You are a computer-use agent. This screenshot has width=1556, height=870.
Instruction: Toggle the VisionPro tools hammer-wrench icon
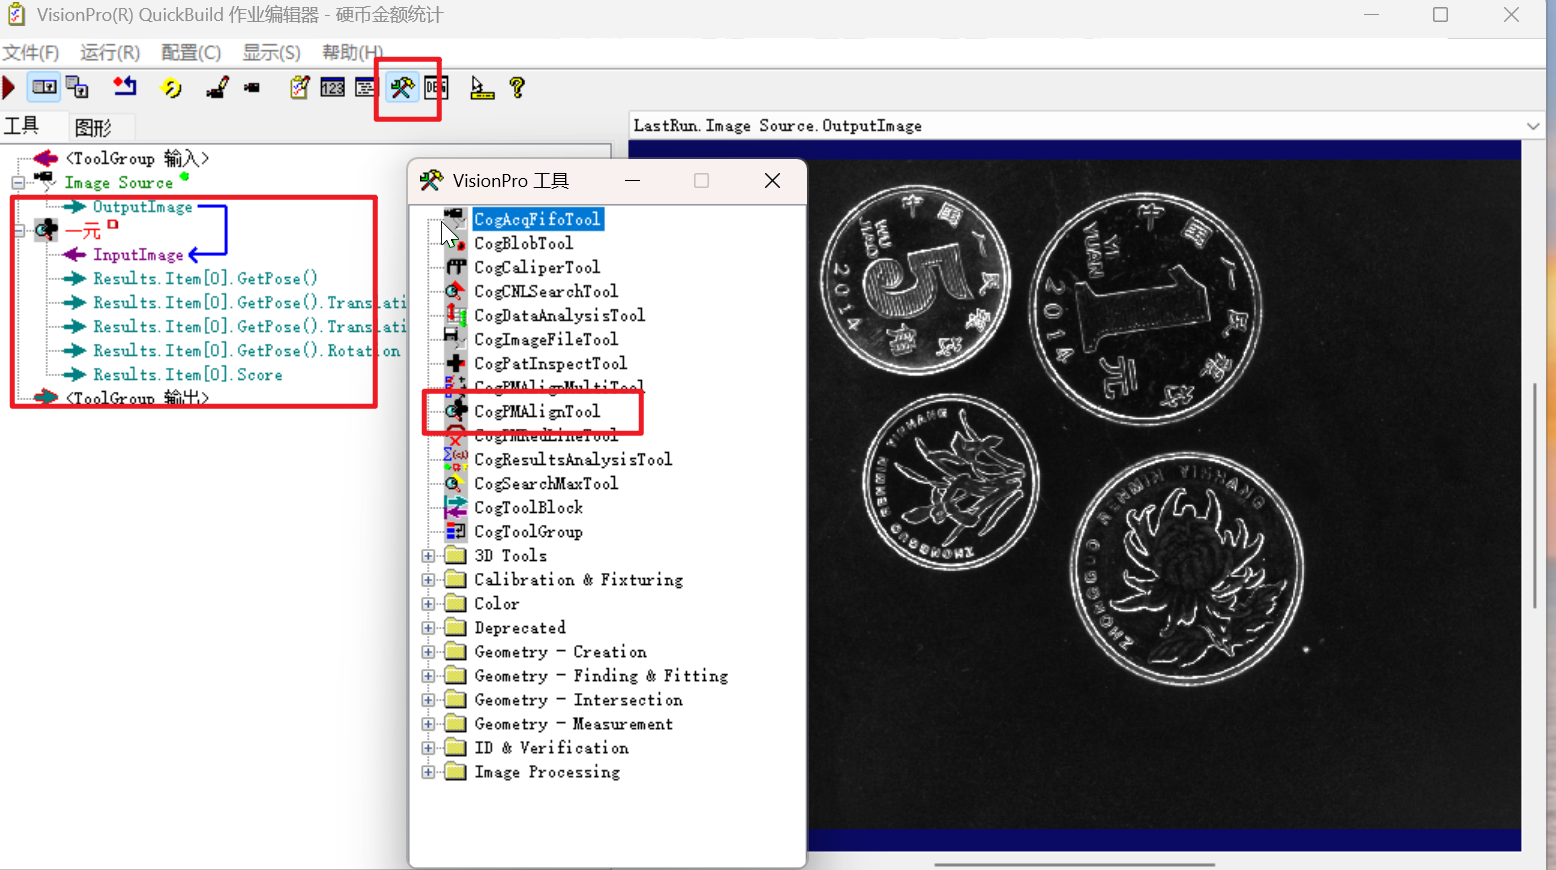[402, 88]
